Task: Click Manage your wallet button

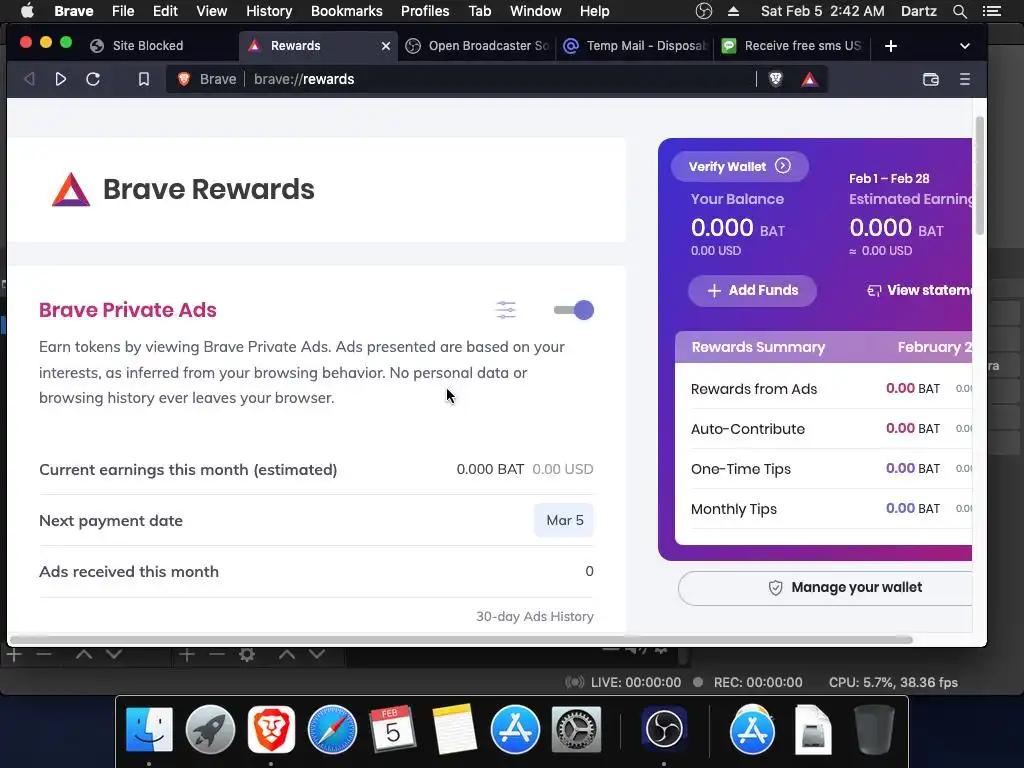Action: click(x=825, y=587)
